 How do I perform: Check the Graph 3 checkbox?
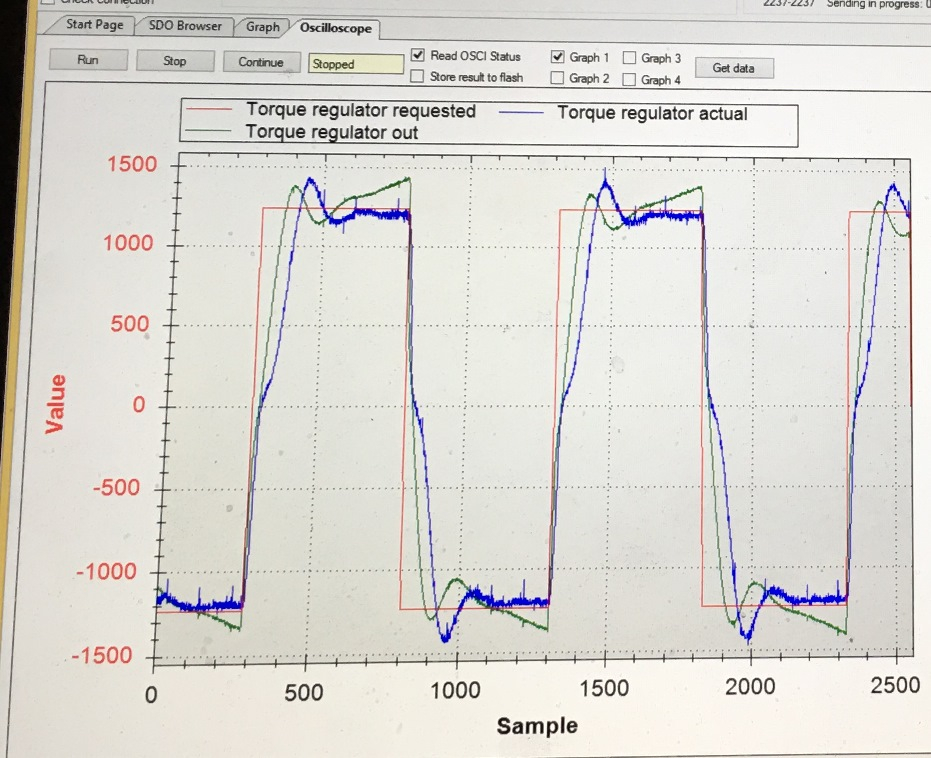[630, 58]
